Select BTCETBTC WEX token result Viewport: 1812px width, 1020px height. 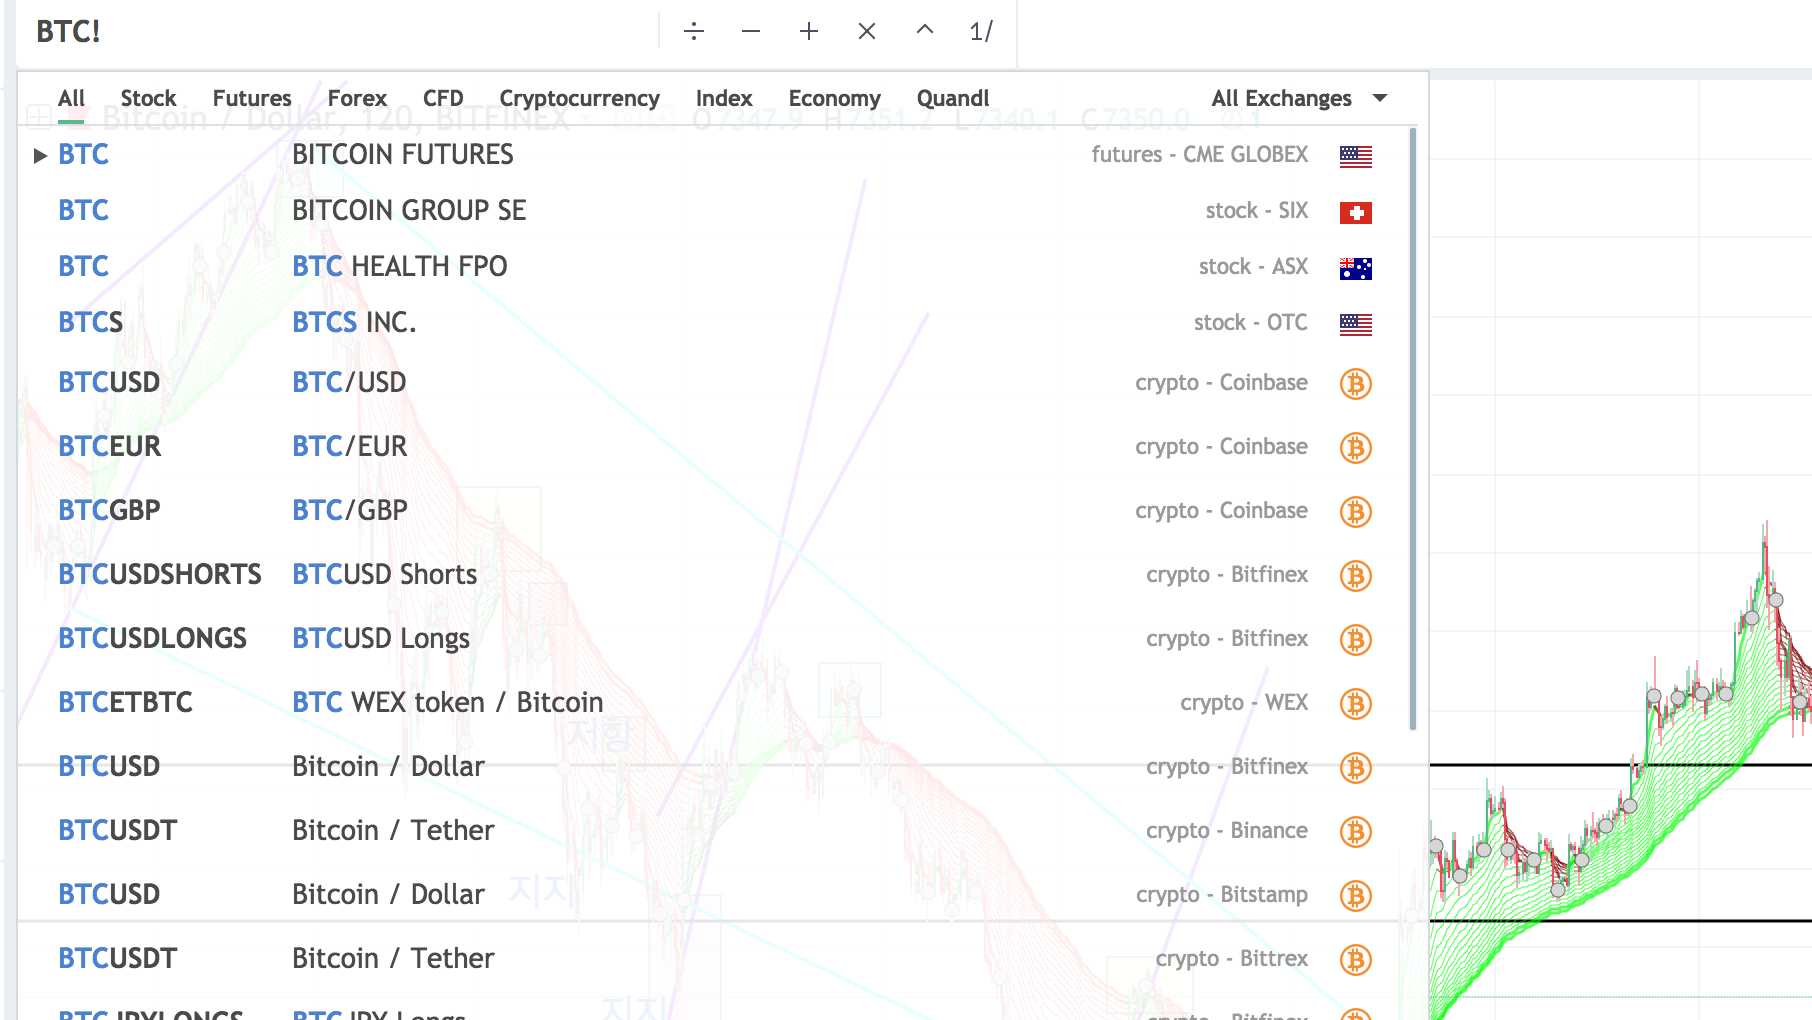pos(714,702)
